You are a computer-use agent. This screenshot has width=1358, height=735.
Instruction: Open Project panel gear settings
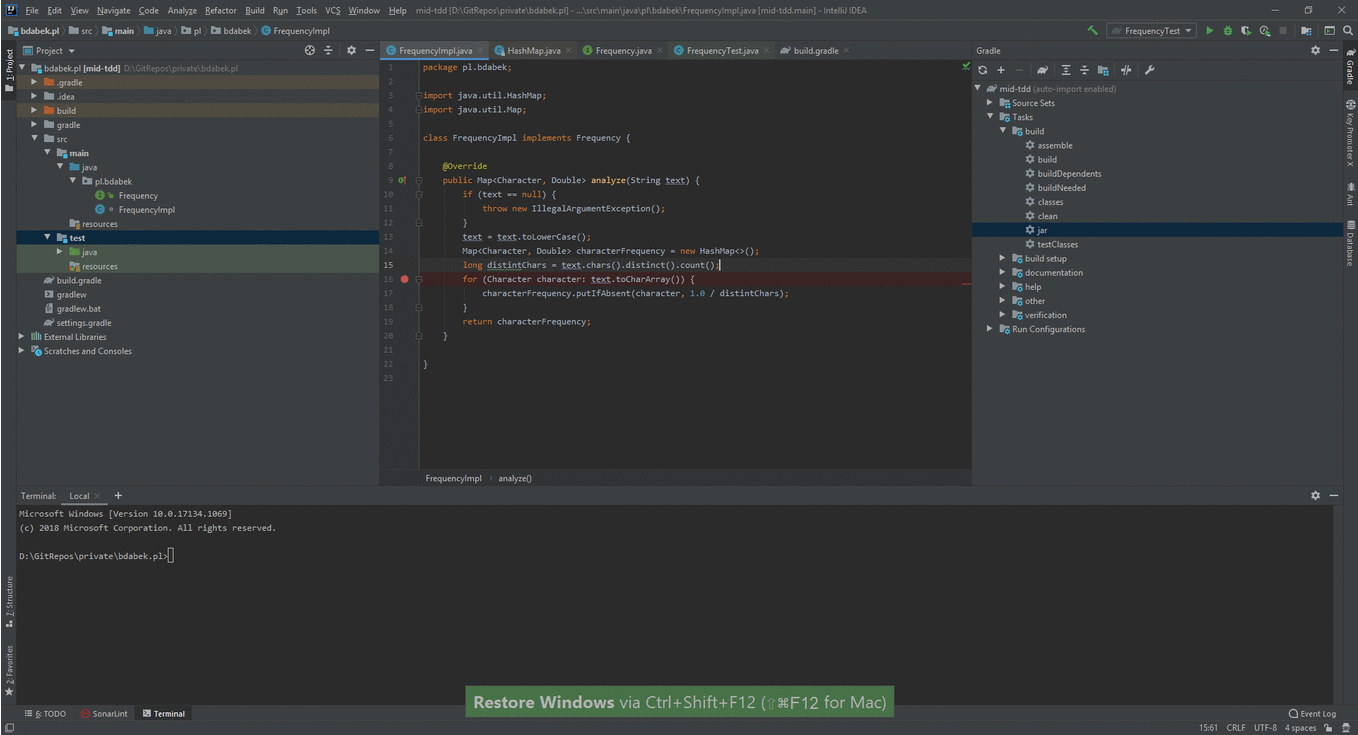pyautogui.click(x=351, y=50)
